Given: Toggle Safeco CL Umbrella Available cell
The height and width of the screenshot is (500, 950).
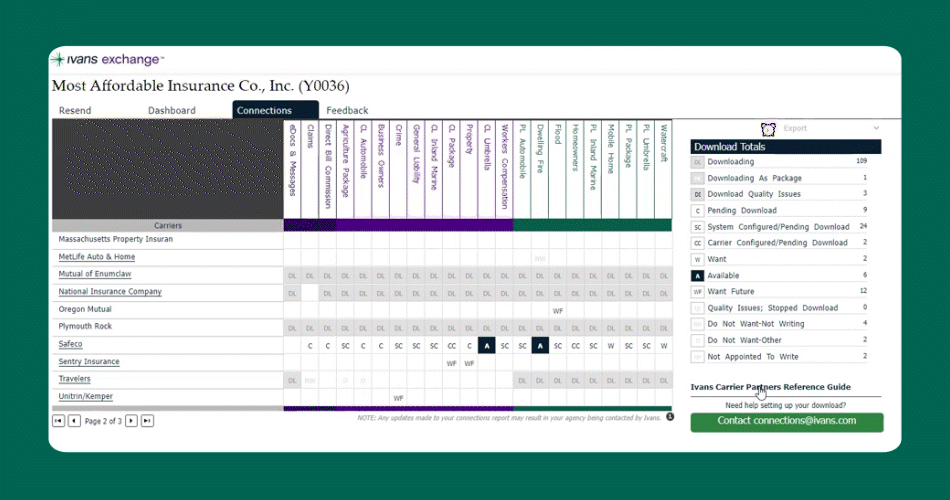Looking at the screenshot, I should tap(486, 345).
